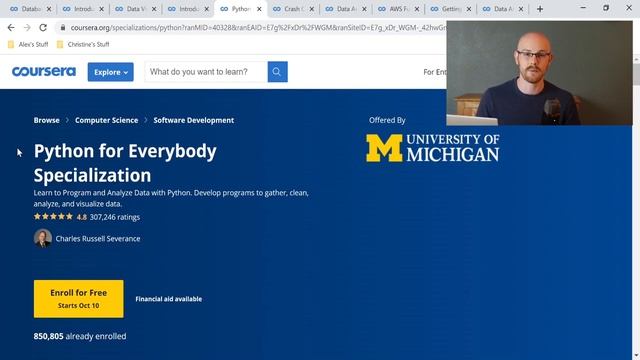Click the Coursera logo
This screenshot has height=360, width=640.
[44, 71]
